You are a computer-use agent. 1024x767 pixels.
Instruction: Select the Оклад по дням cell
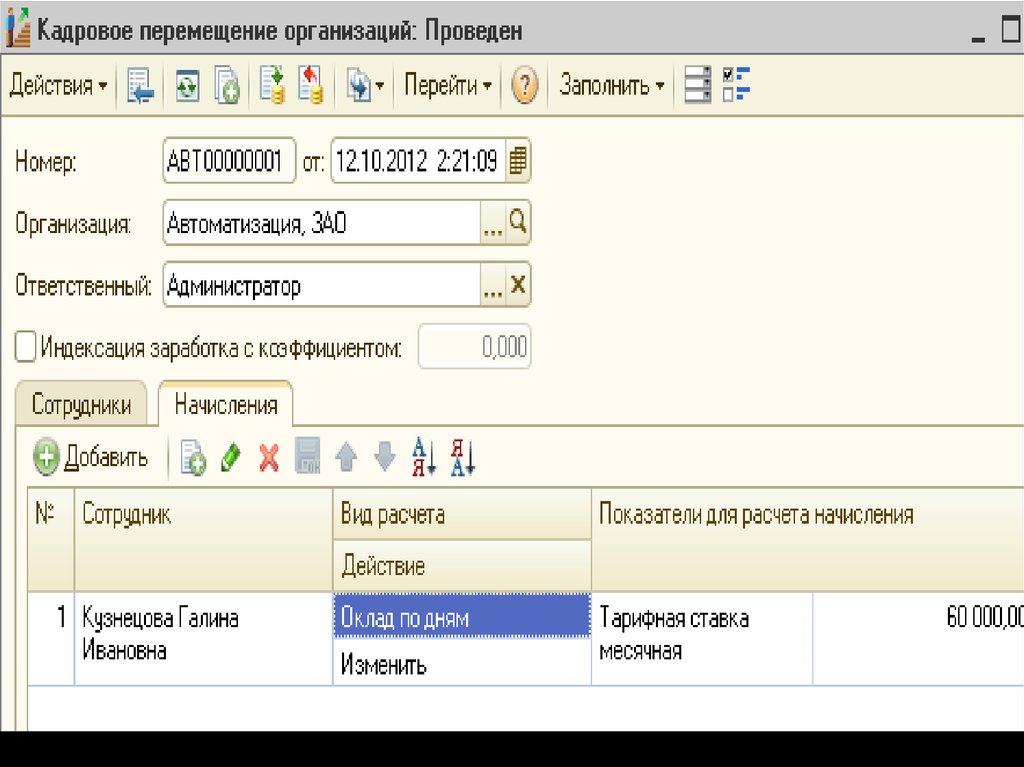coord(460,617)
